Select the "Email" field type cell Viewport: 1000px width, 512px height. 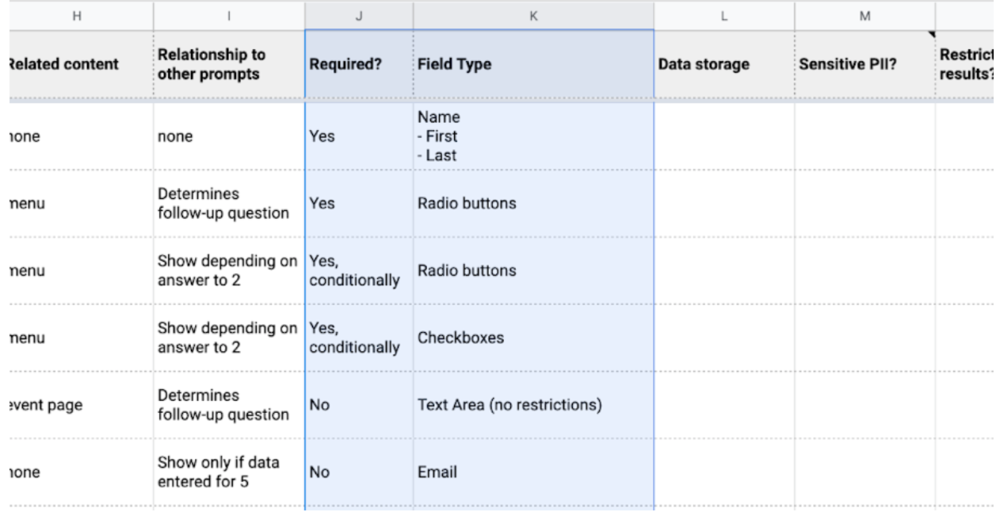(533, 472)
